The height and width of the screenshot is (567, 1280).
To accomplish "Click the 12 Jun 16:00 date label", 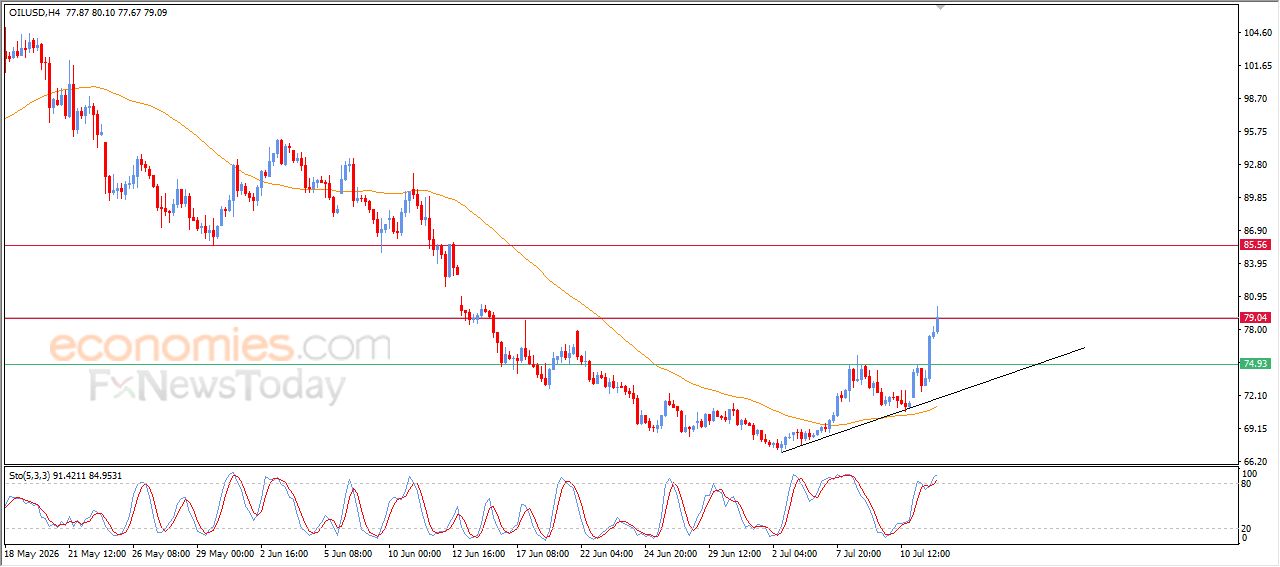I will pyautogui.click(x=476, y=552).
